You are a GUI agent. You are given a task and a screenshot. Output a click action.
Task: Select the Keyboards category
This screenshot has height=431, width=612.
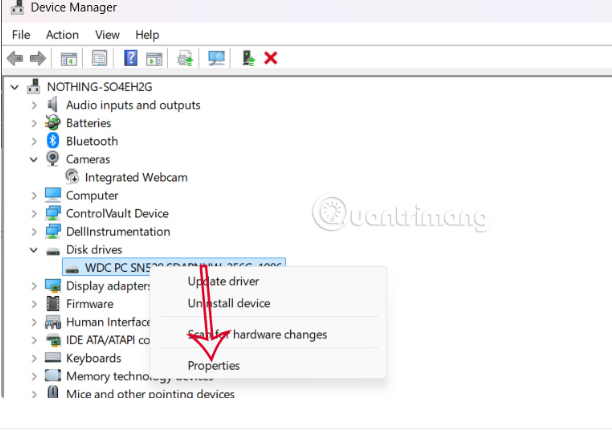coord(93,358)
